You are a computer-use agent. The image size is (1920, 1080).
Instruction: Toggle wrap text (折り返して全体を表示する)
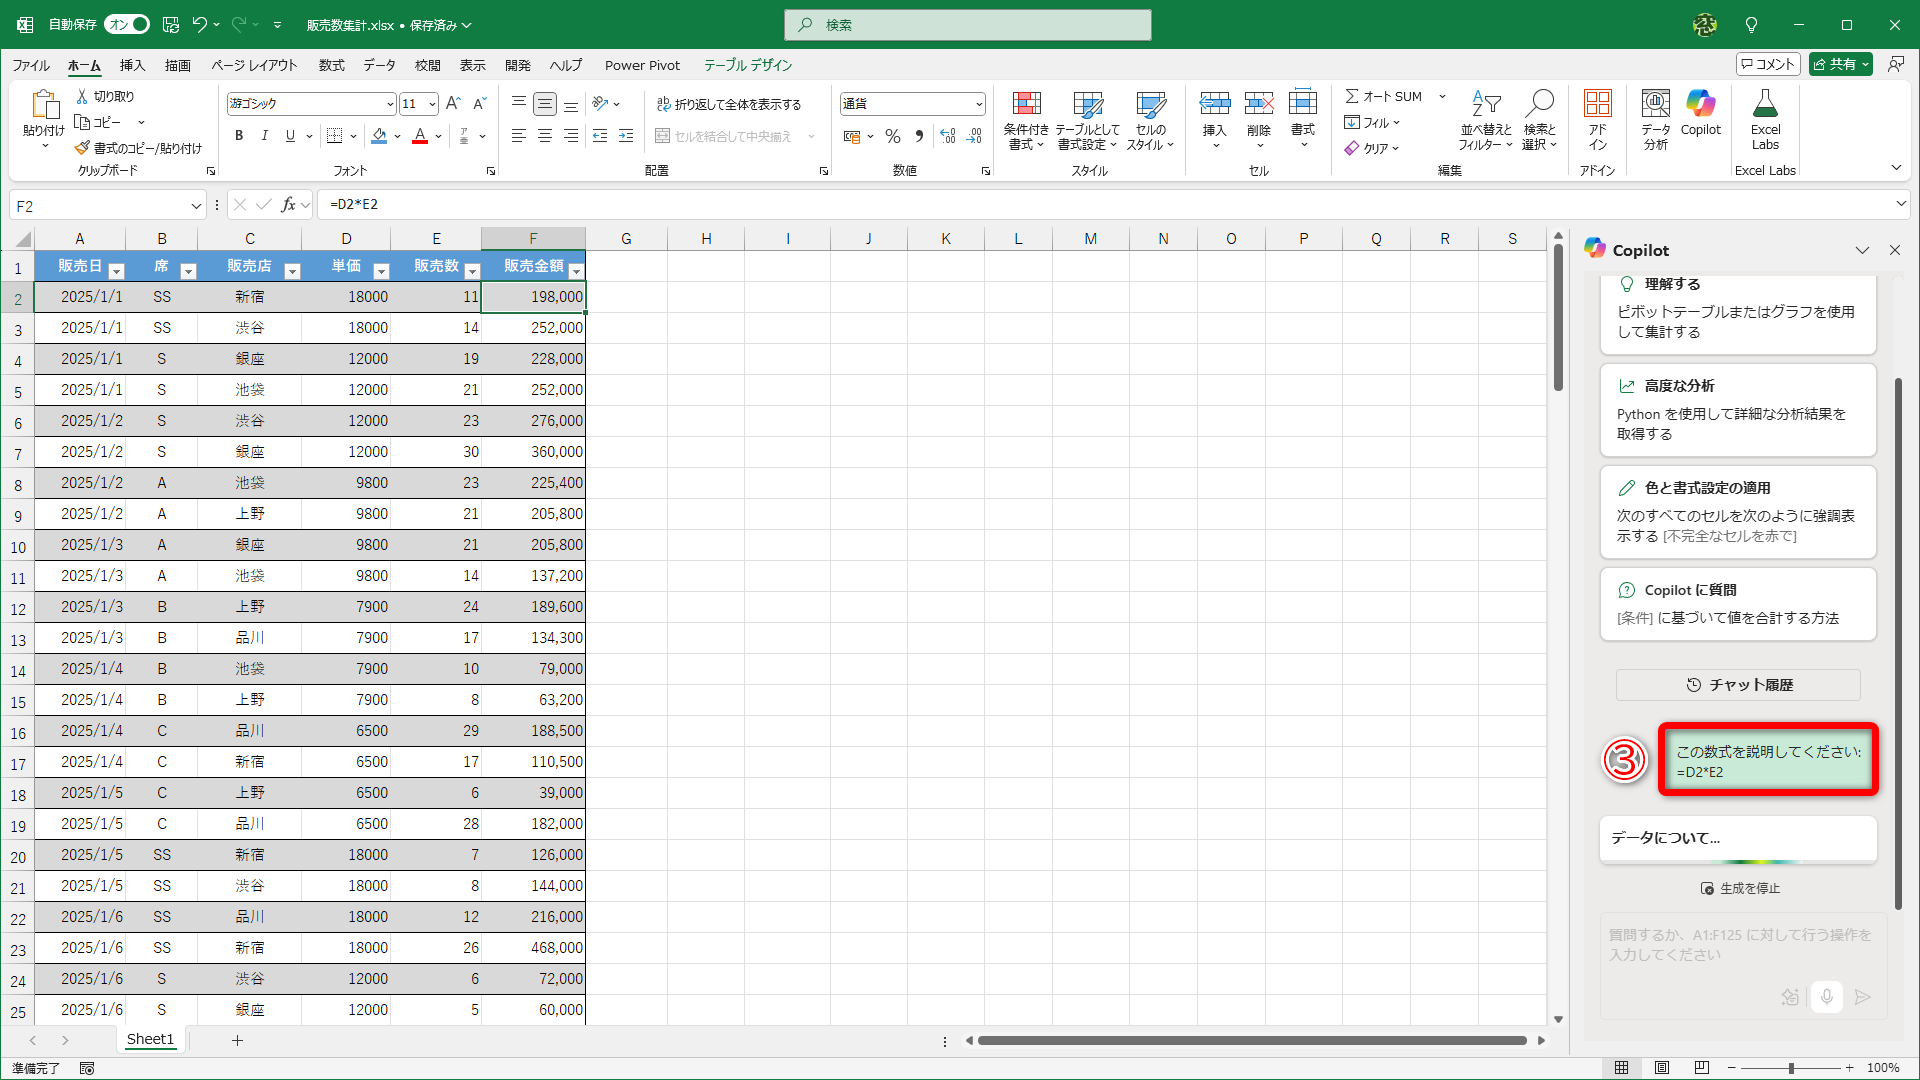tap(729, 104)
